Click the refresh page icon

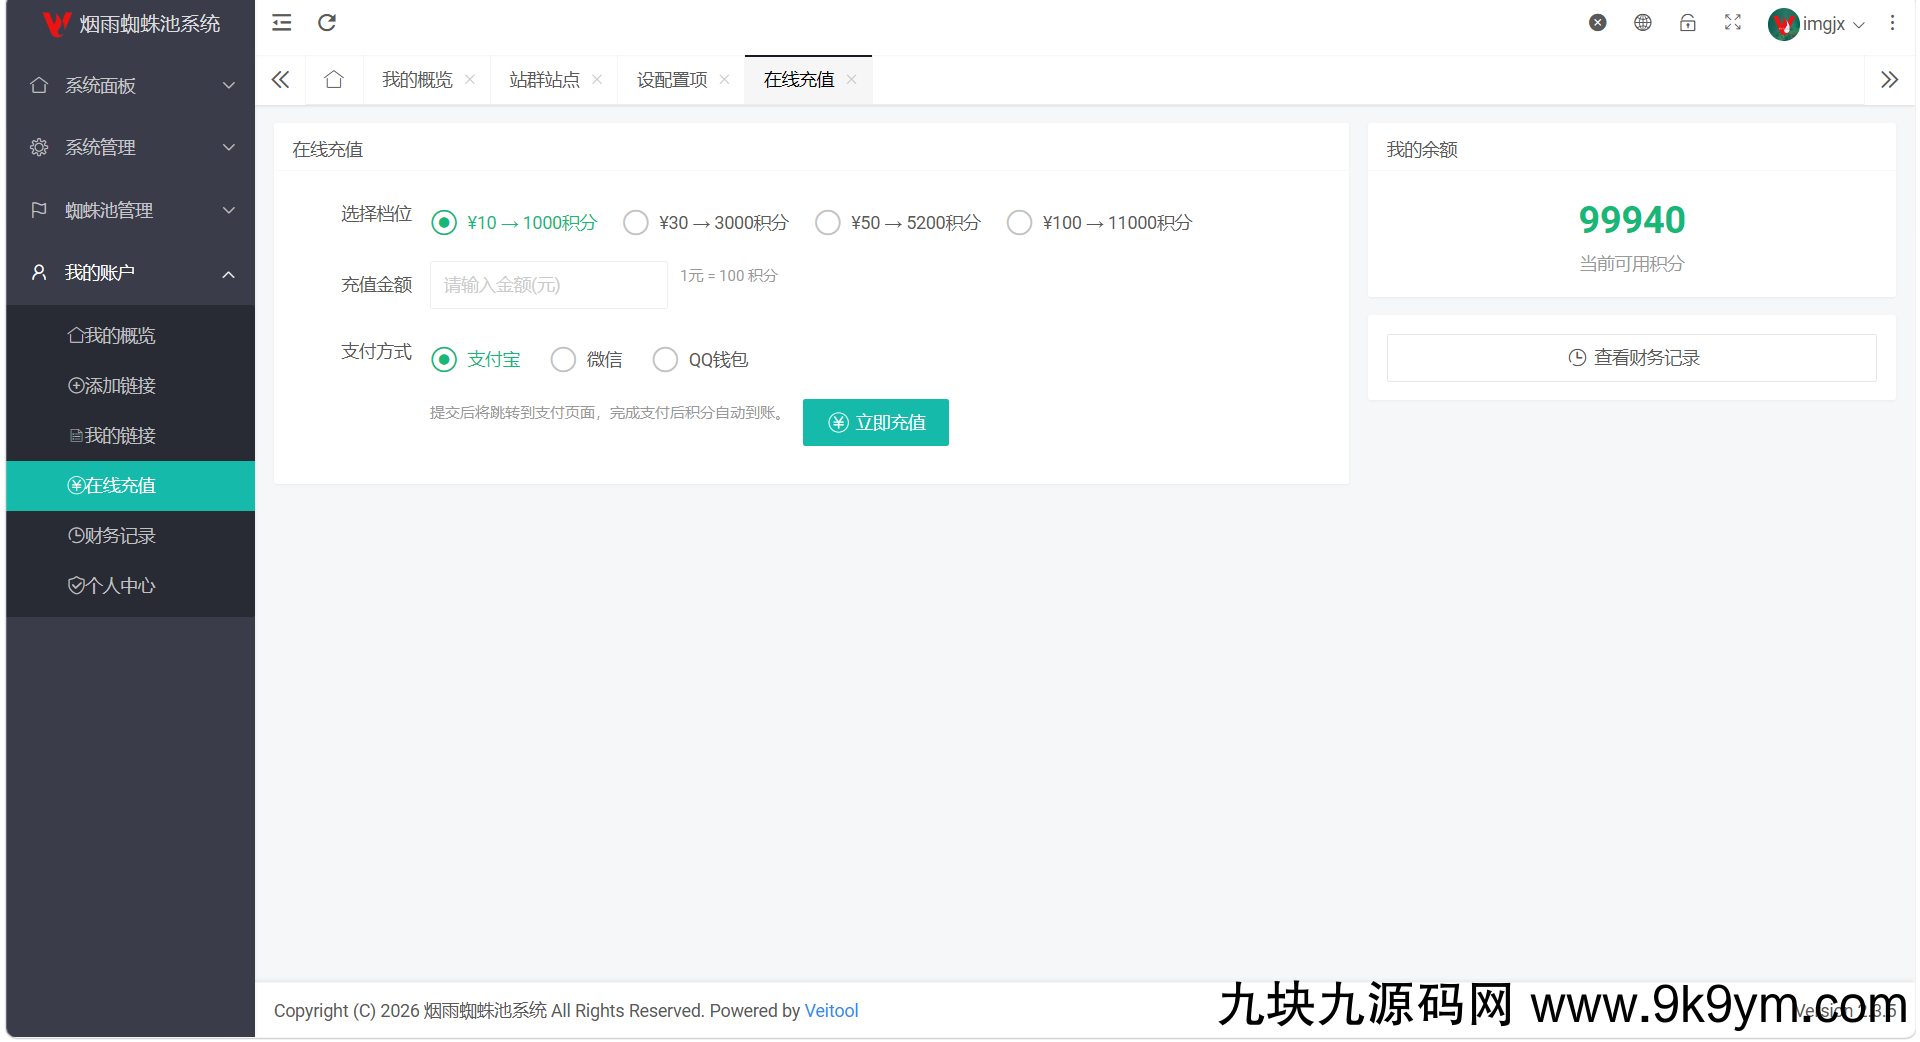tap(327, 23)
